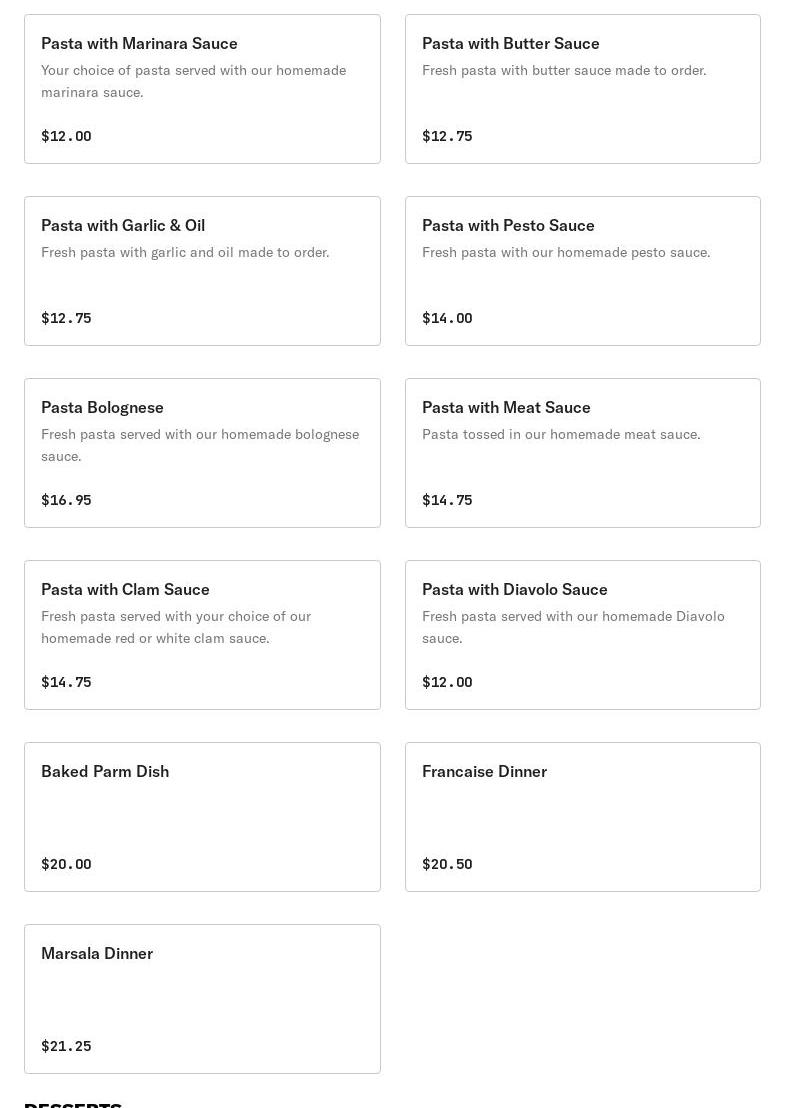Select the Francaise Dinner item
Viewport: 785px width, 1108px height.
(583, 817)
